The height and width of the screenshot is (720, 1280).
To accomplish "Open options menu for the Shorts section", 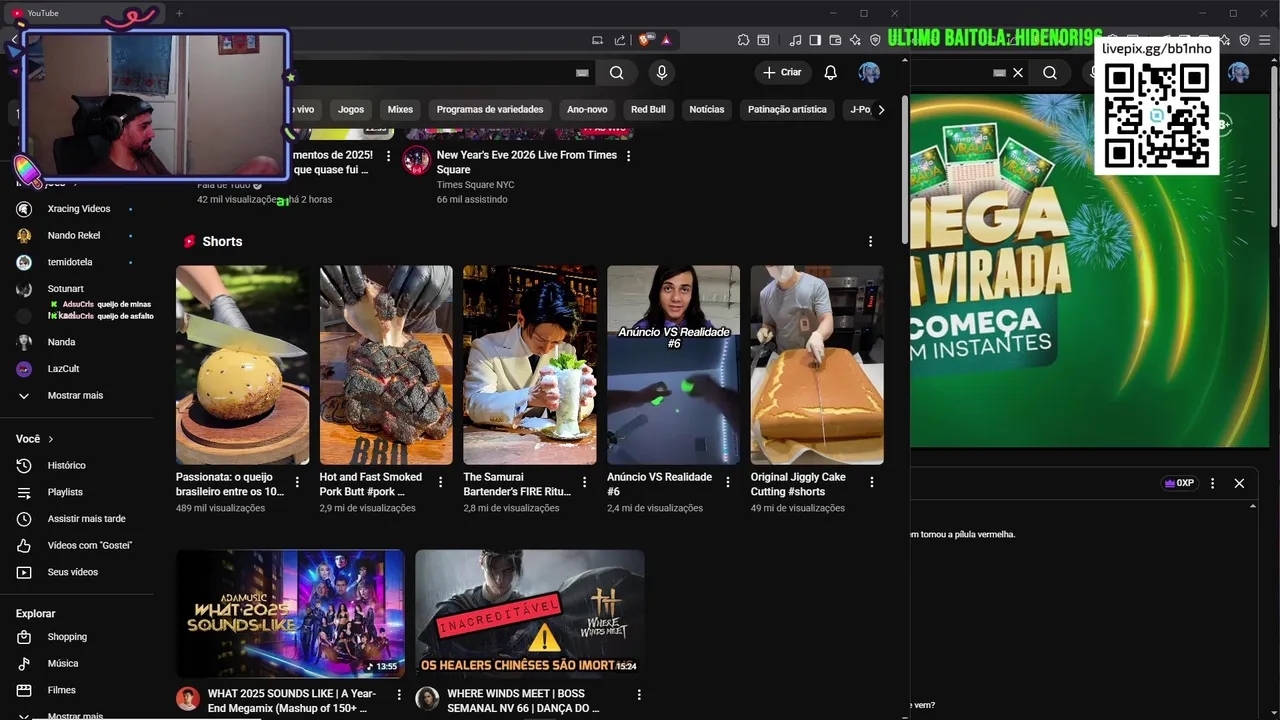I will 870,242.
